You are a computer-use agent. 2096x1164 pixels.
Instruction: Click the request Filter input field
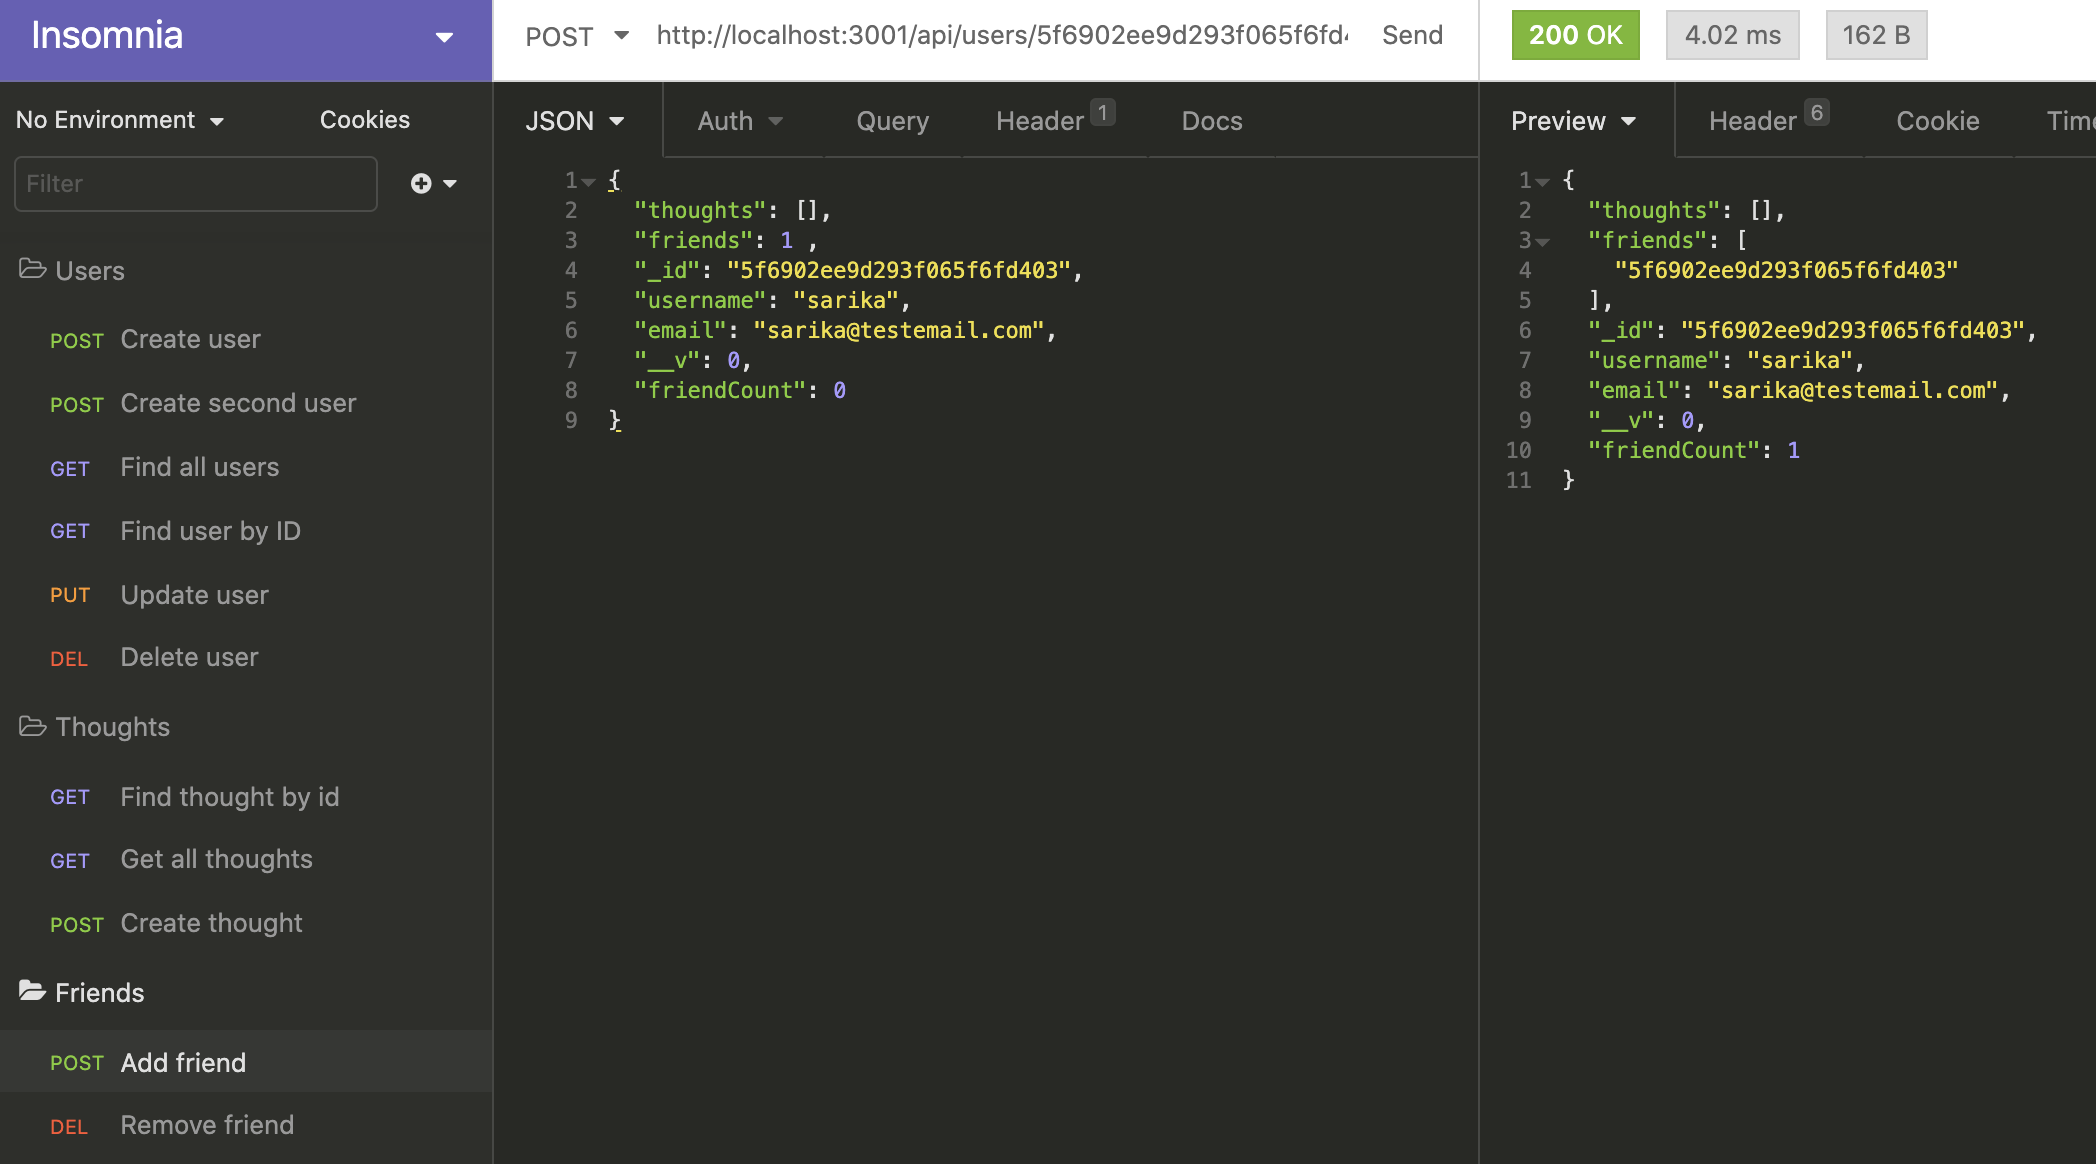pos(196,184)
